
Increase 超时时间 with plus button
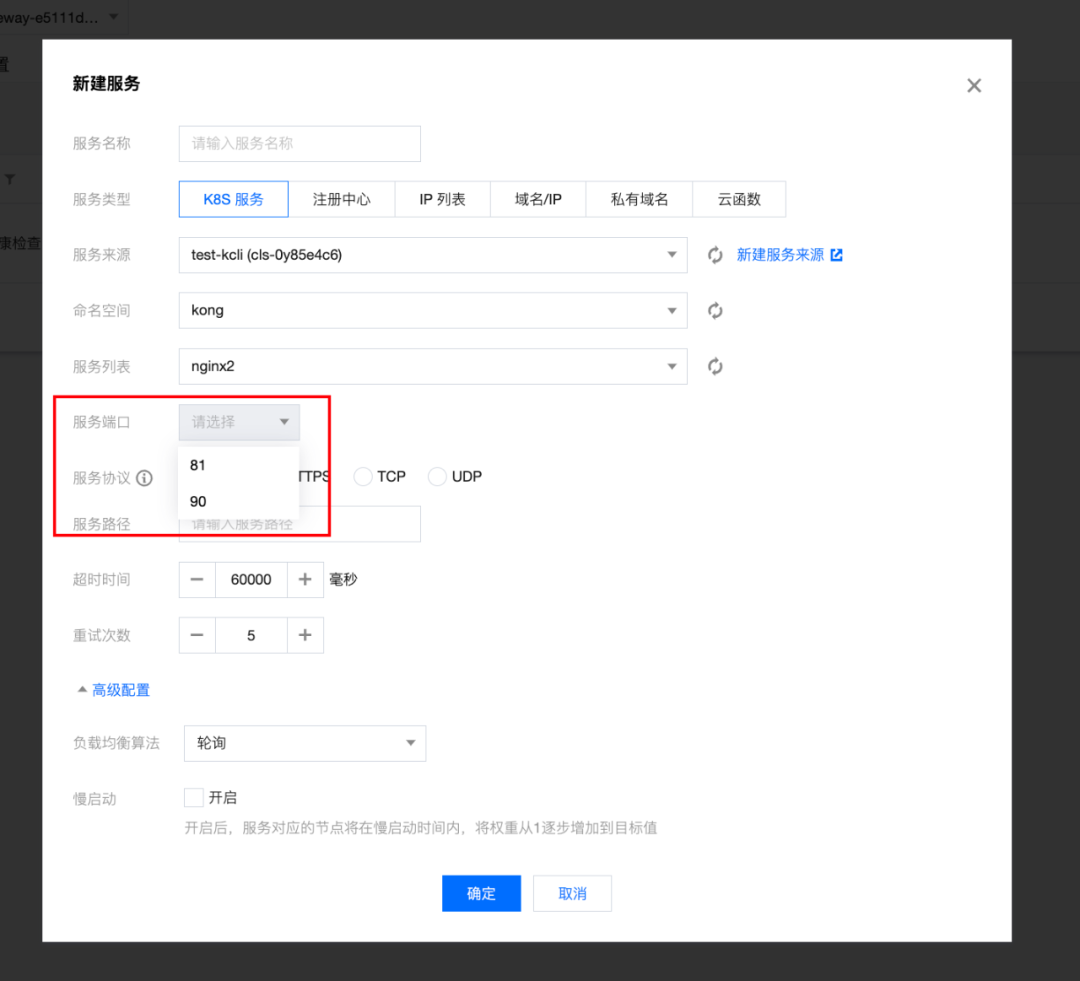305,579
